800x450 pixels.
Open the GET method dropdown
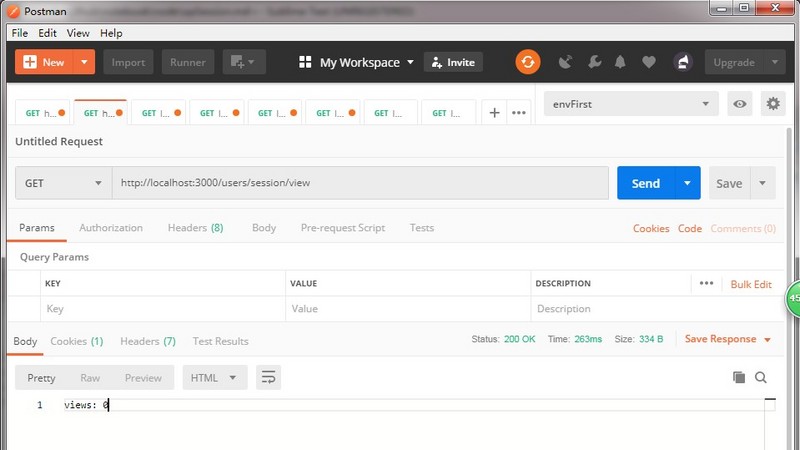pos(64,183)
